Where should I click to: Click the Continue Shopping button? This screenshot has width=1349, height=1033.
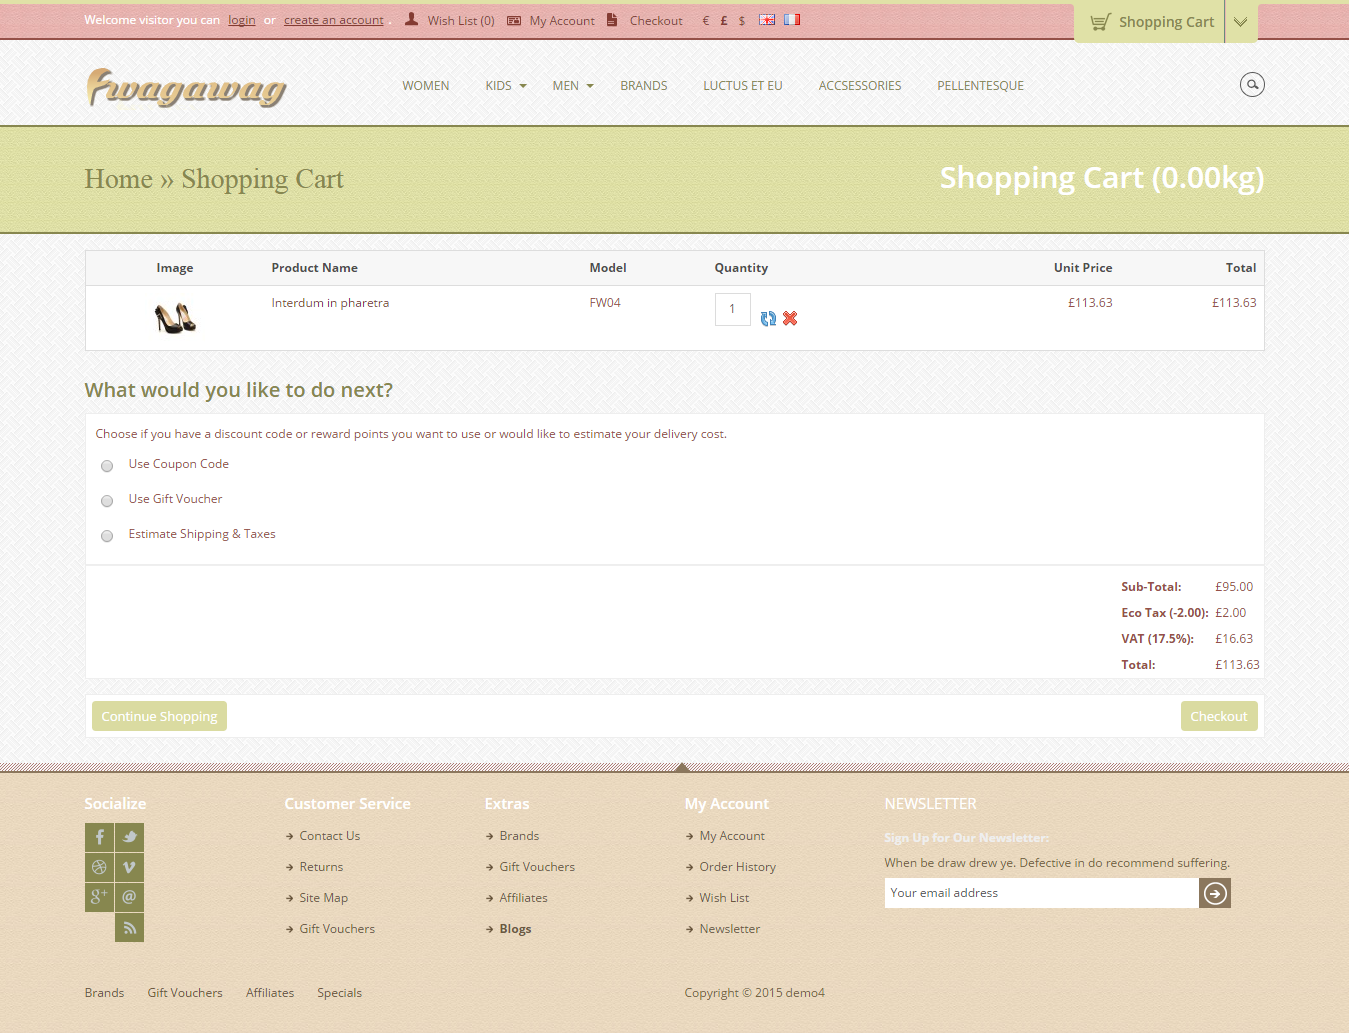tap(159, 716)
